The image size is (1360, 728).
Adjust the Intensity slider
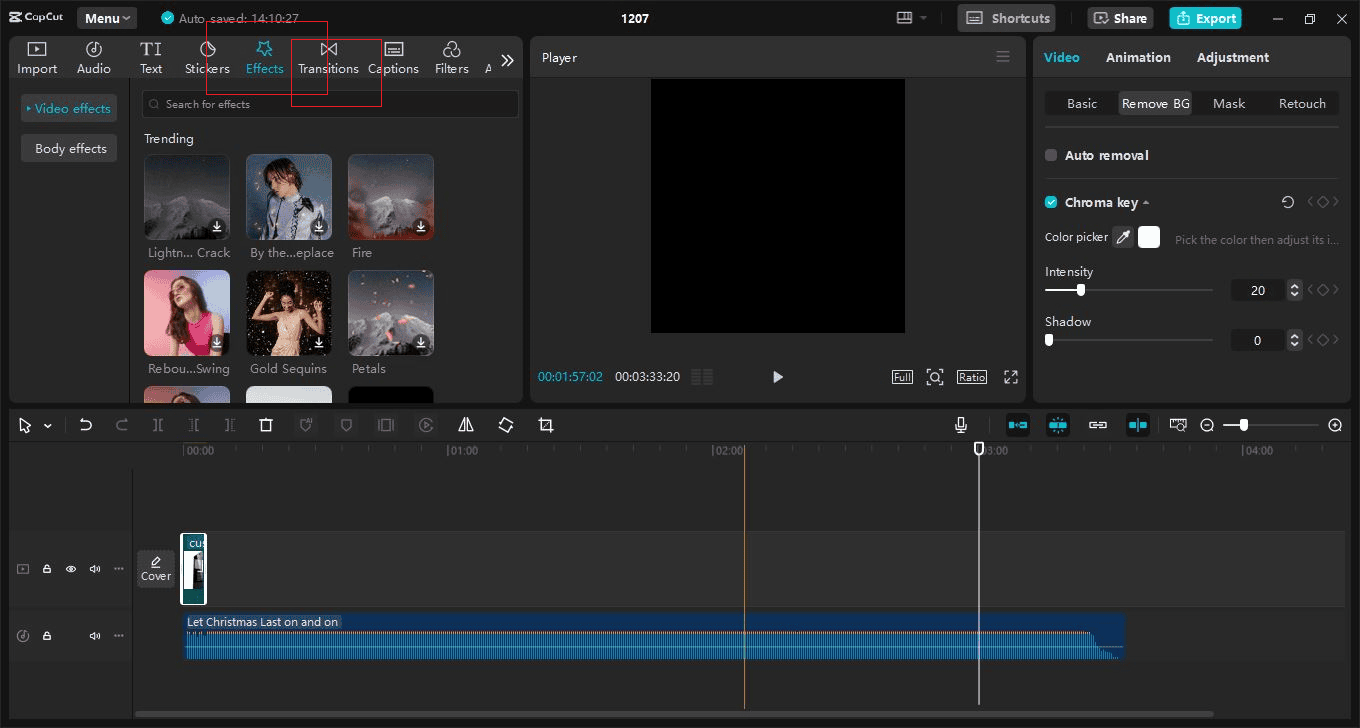[x=1129, y=290]
